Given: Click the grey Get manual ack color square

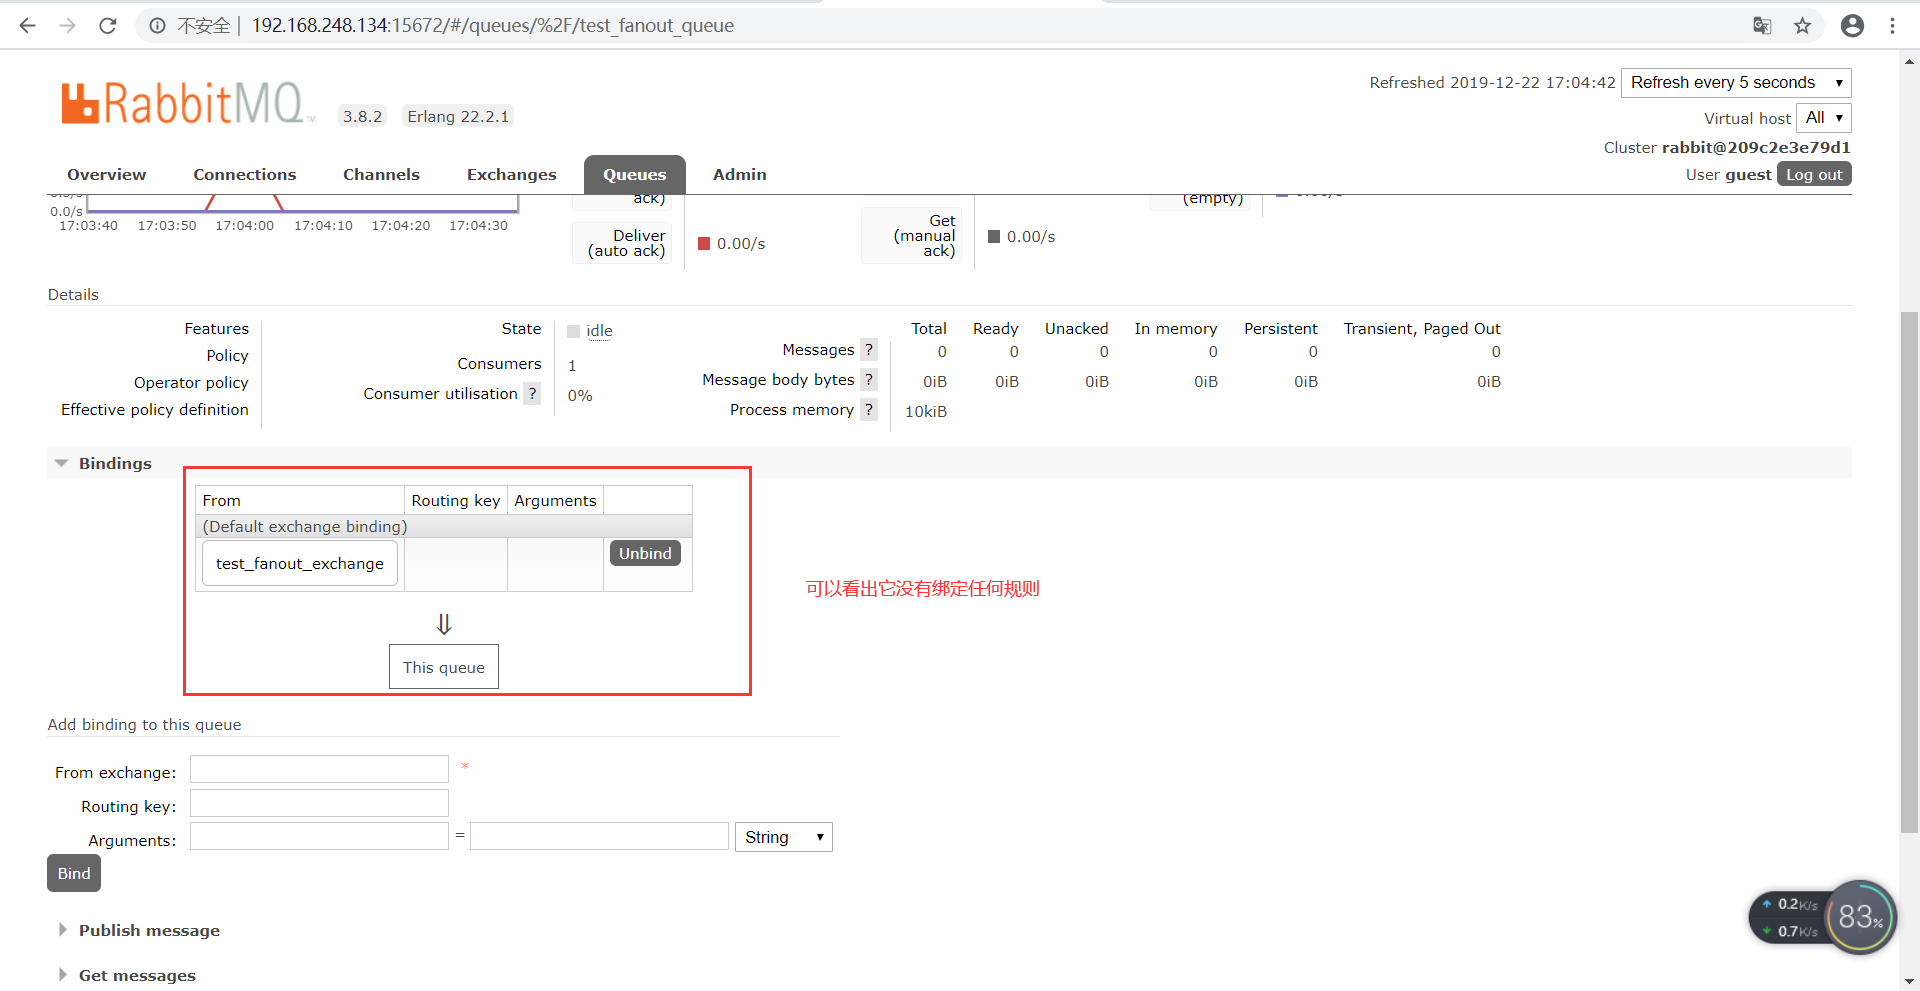Looking at the screenshot, I should [x=994, y=236].
